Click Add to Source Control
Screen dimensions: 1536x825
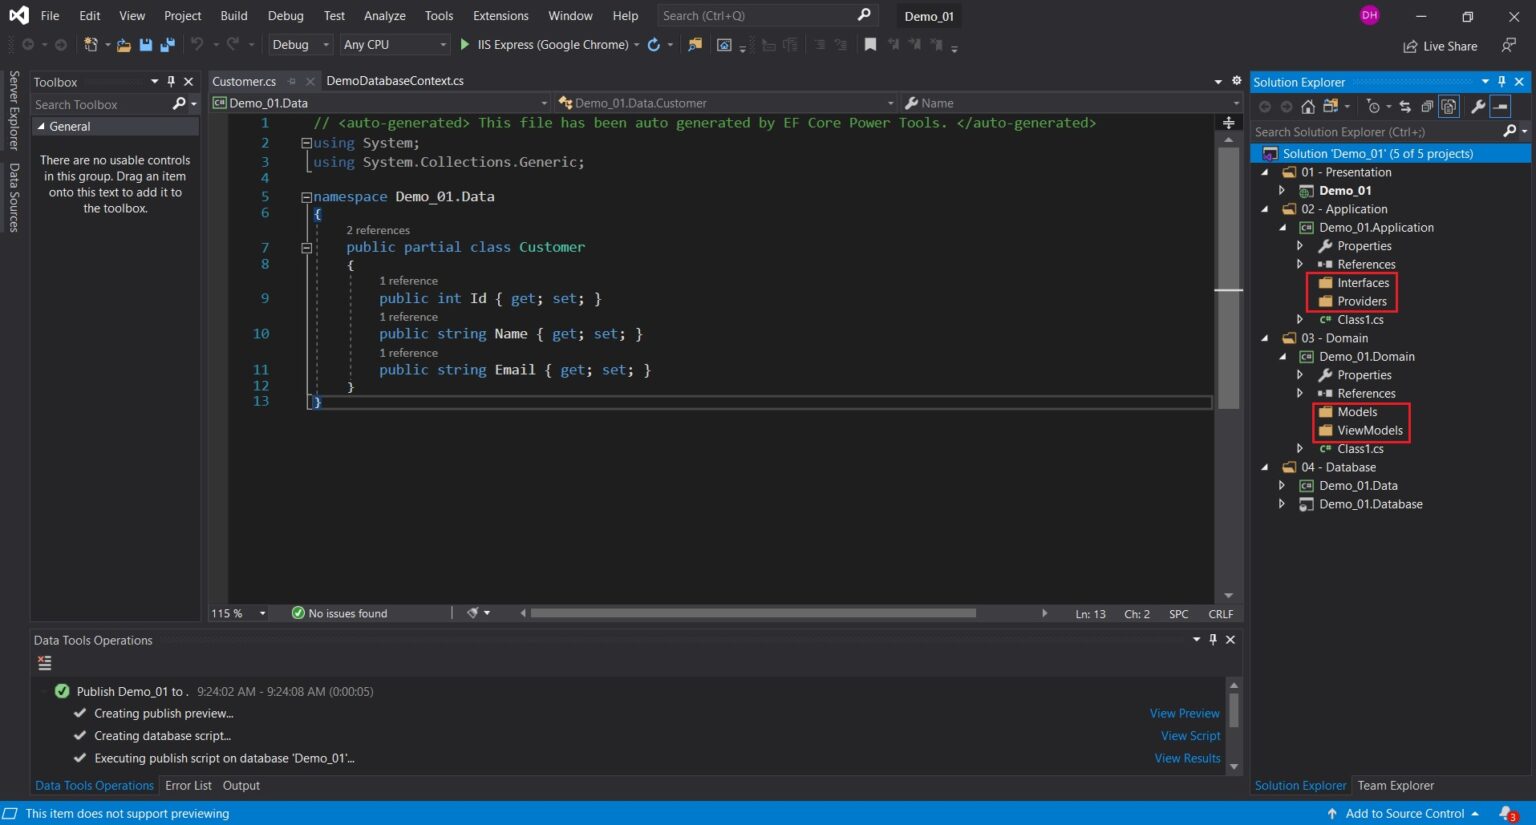1404,814
